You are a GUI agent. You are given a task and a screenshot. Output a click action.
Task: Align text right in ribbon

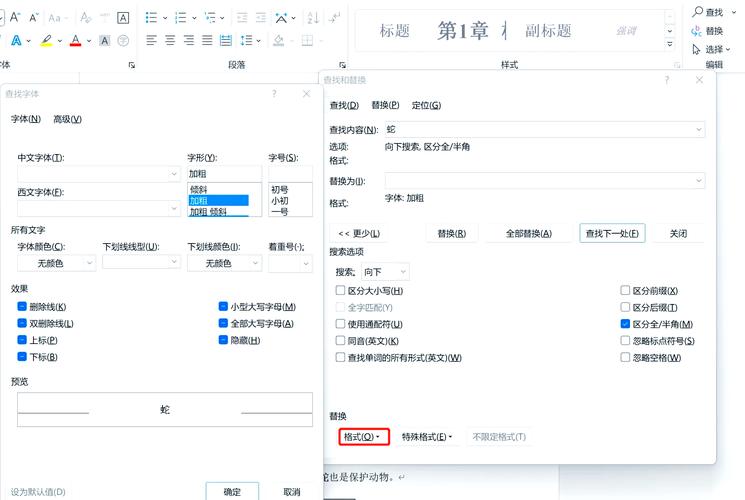[189, 41]
